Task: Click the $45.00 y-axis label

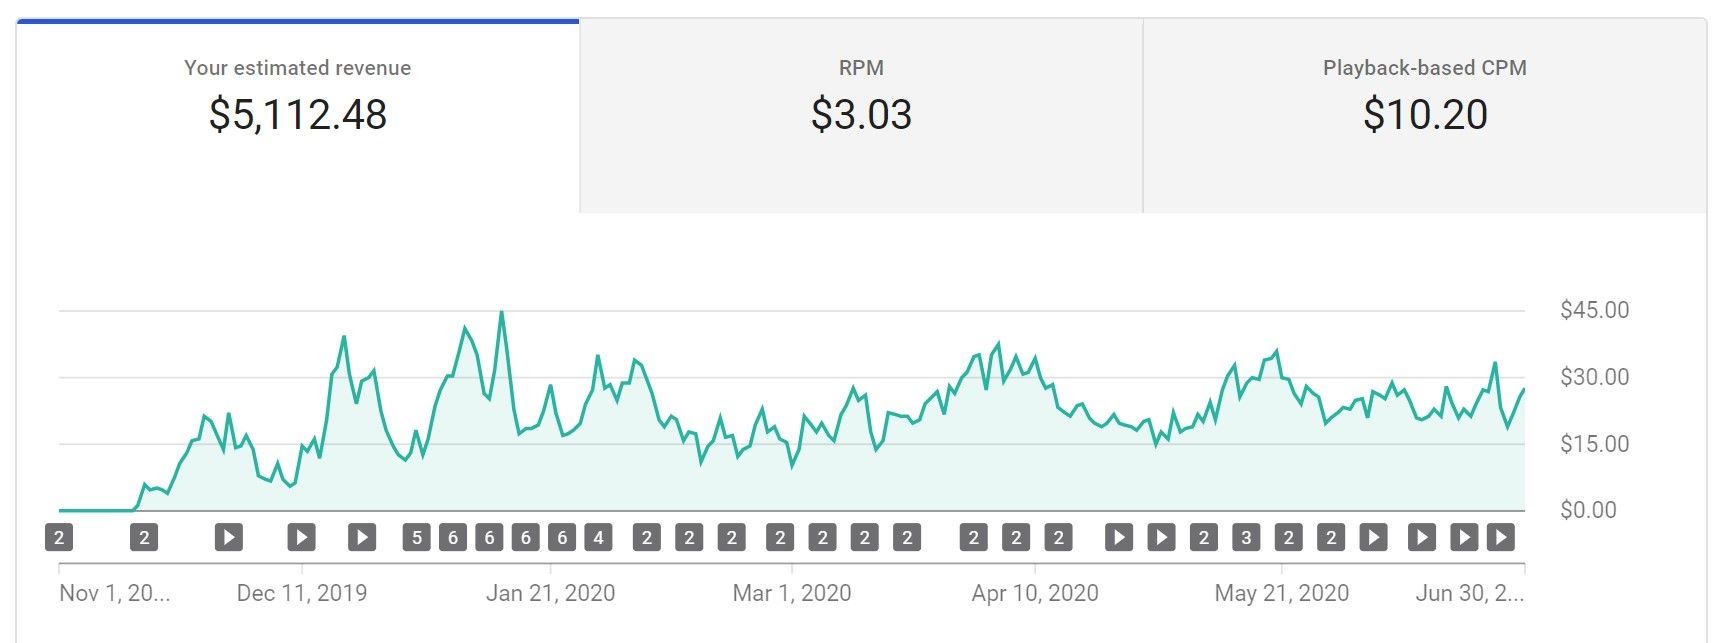Action: point(1594,310)
